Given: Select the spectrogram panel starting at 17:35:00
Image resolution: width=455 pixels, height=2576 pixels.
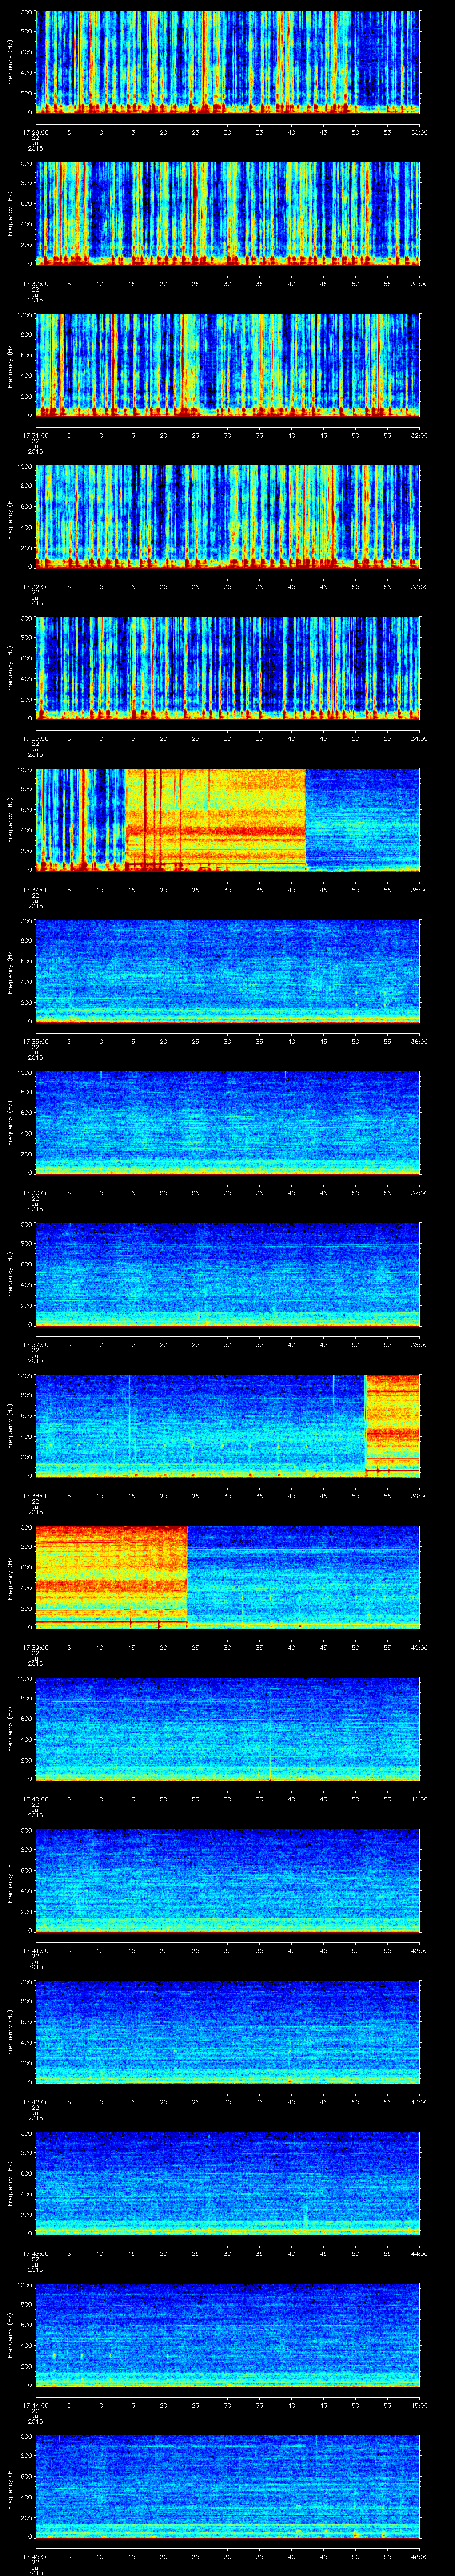Looking at the screenshot, I should point(227,971).
